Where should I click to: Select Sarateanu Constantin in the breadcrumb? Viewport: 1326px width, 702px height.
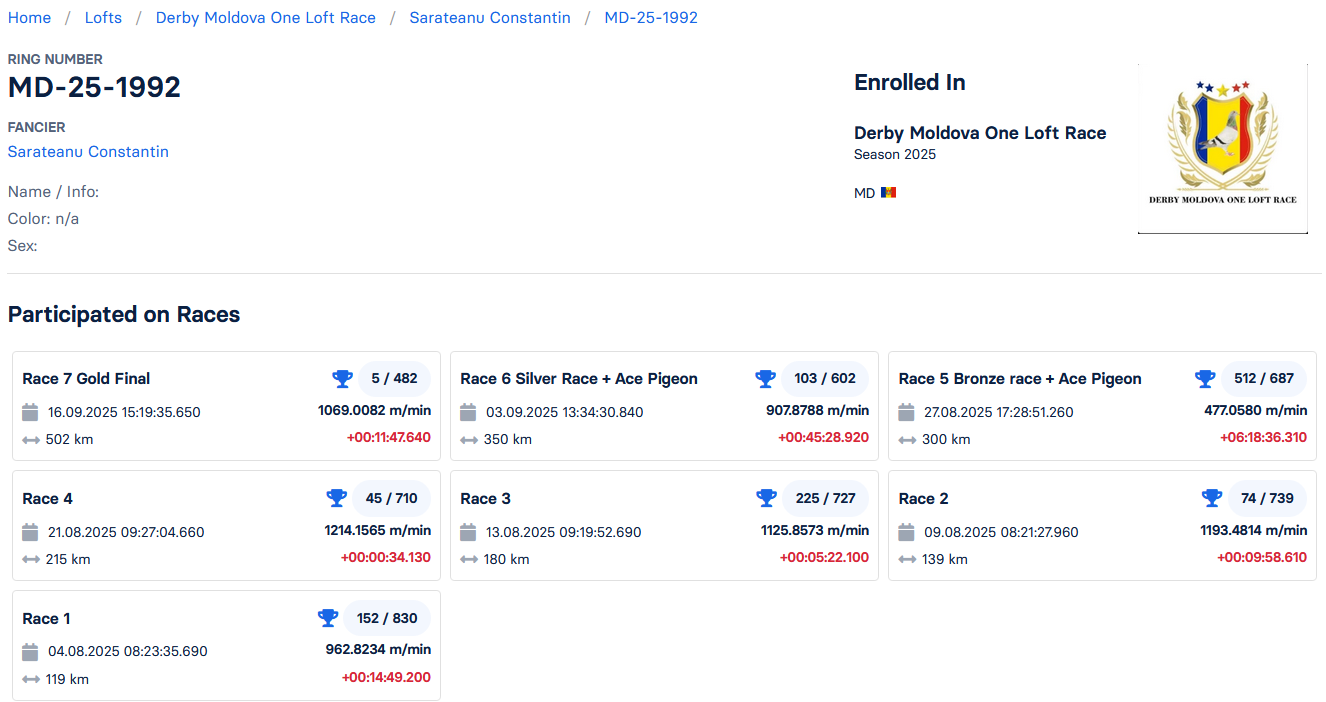(490, 18)
